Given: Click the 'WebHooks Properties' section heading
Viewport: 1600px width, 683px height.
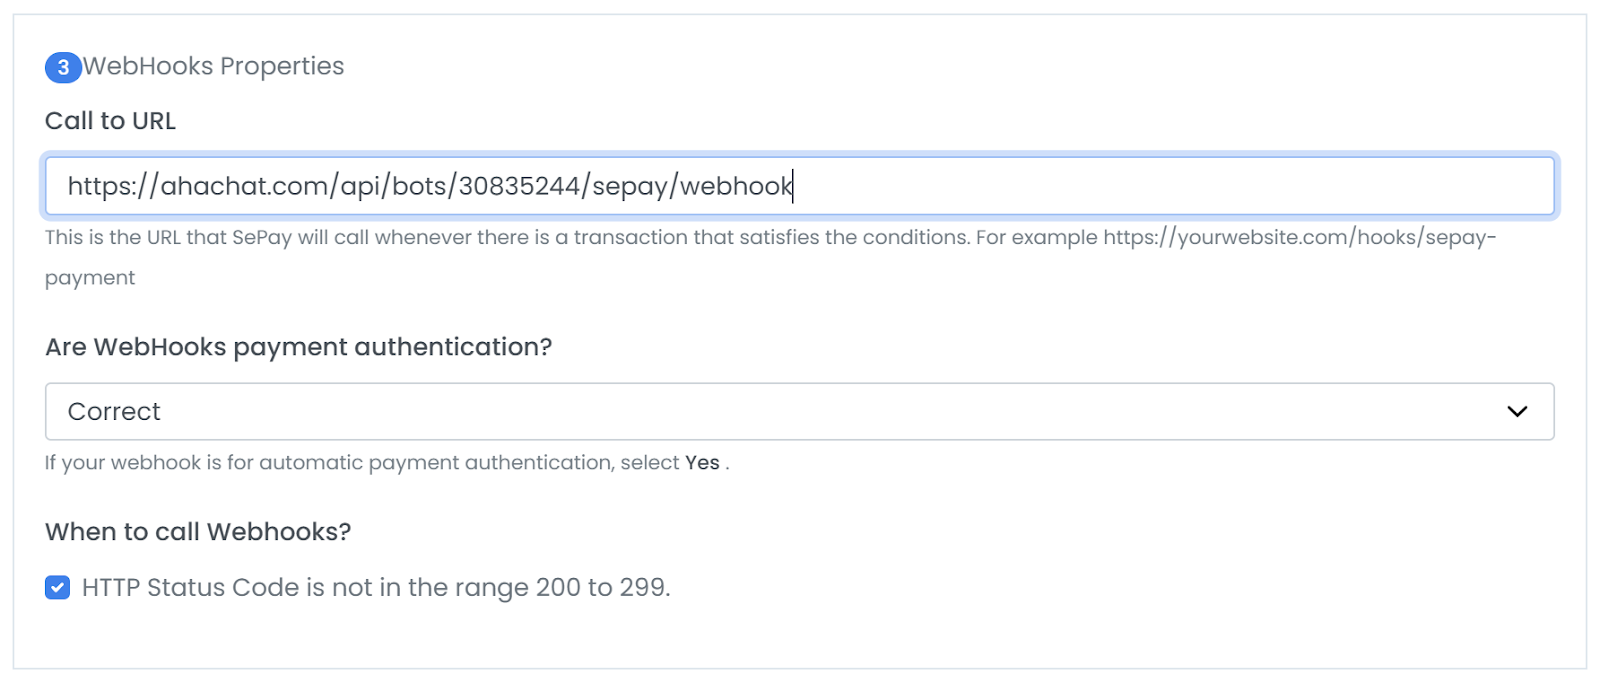Looking at the screenshot, I should tap(214, 66).
